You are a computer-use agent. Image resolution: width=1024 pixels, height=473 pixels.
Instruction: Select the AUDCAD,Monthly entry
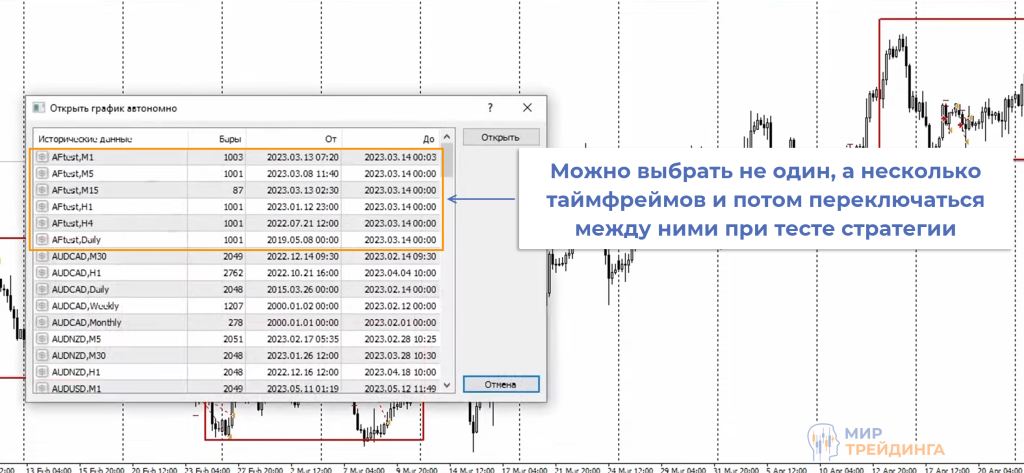point(237,322)
